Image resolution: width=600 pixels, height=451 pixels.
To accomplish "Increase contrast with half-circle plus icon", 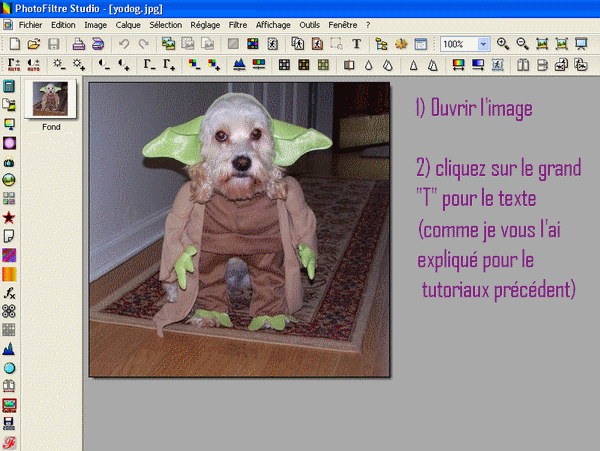I will coord(124,65).
